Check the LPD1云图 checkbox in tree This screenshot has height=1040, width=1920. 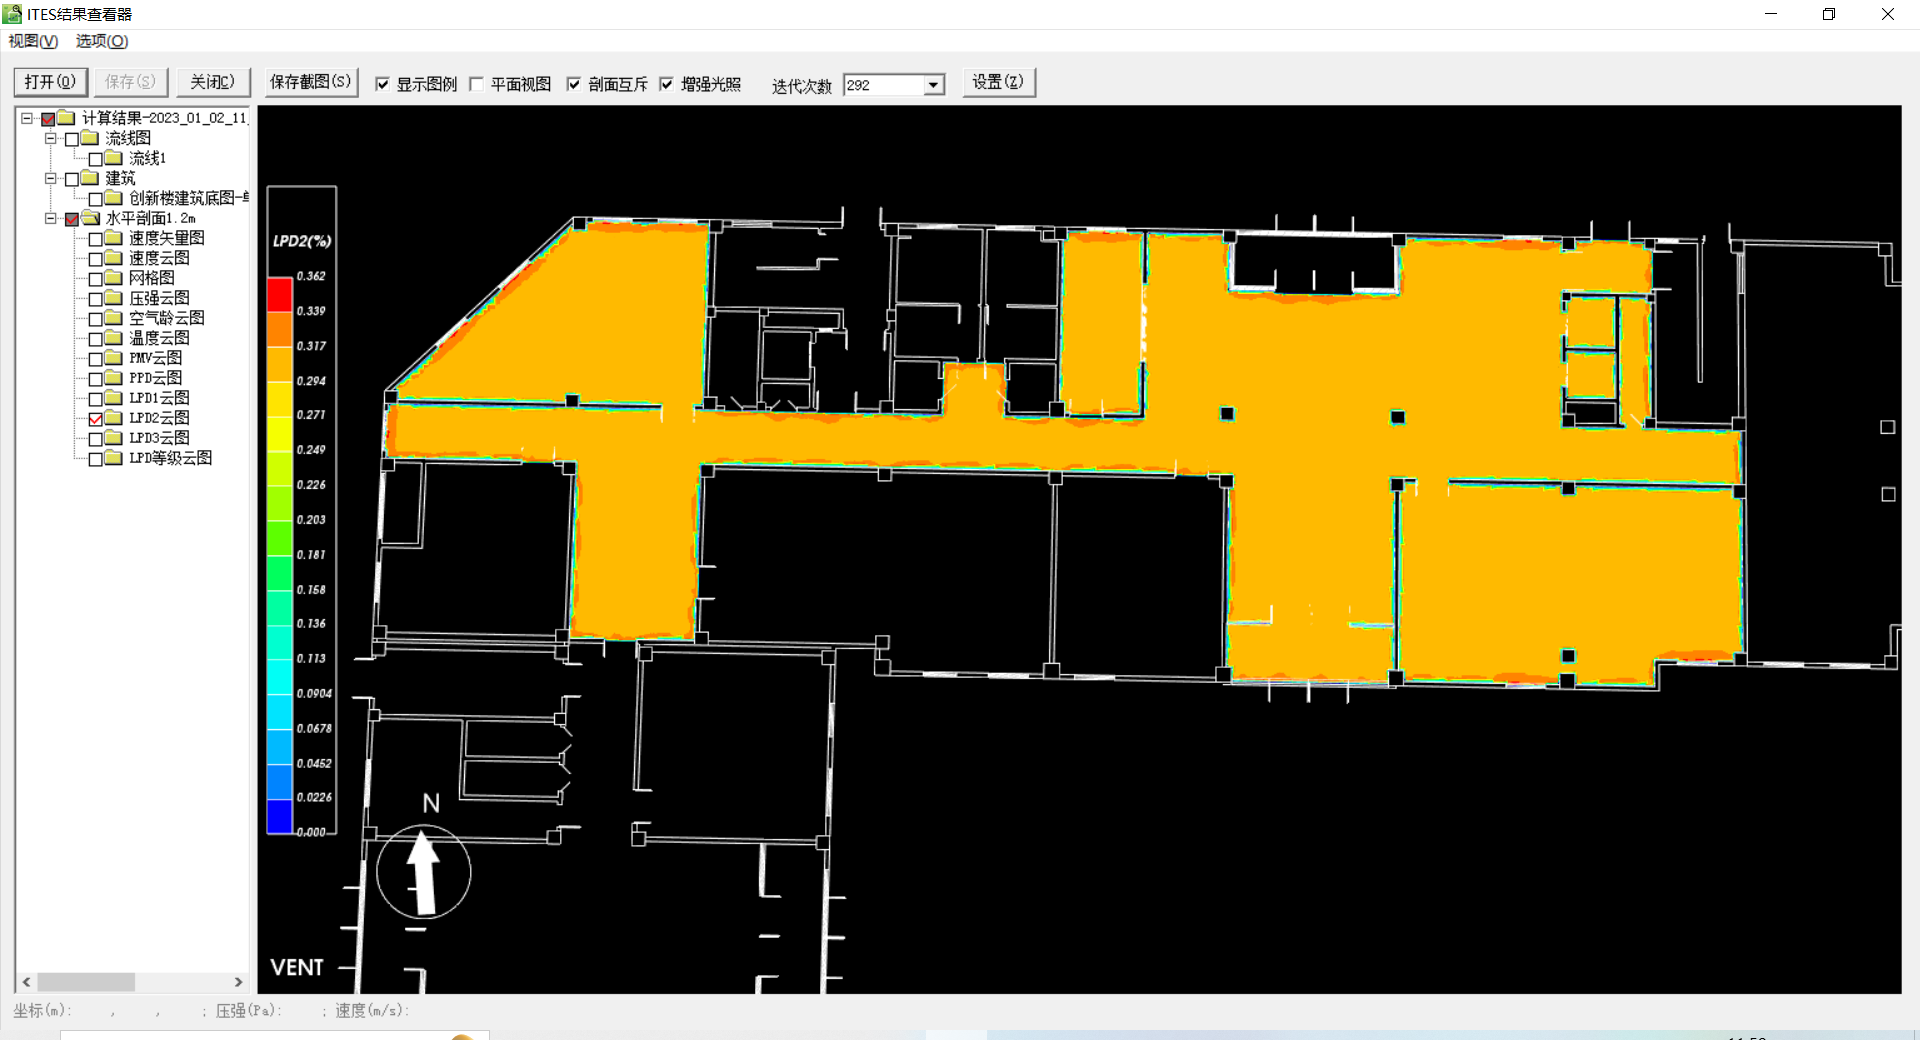point(96,399)
